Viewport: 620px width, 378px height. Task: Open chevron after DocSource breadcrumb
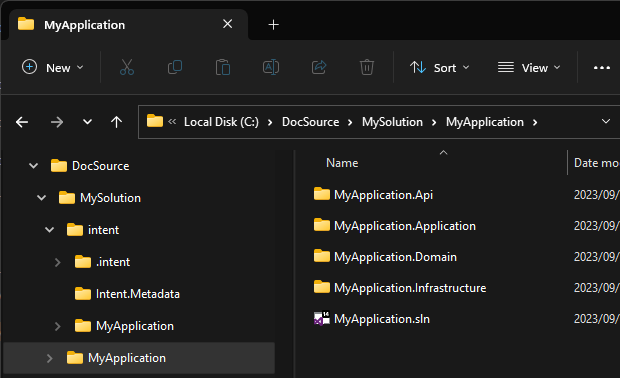[x=350, y=123]
